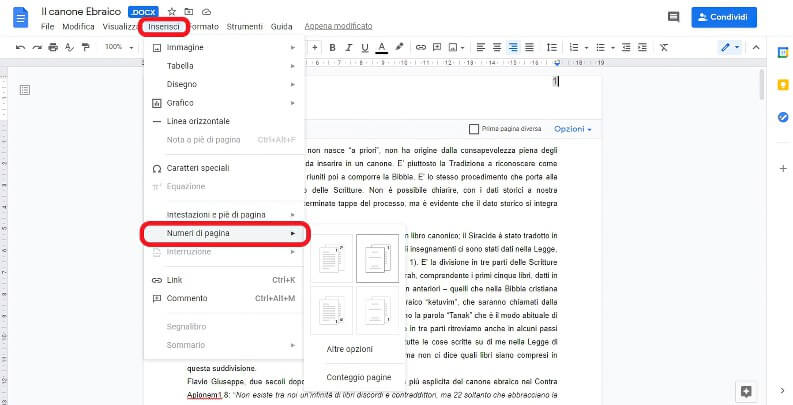The image size is (793, 405).
Task: Click the highlighter color icon
Action: point(400,47)
